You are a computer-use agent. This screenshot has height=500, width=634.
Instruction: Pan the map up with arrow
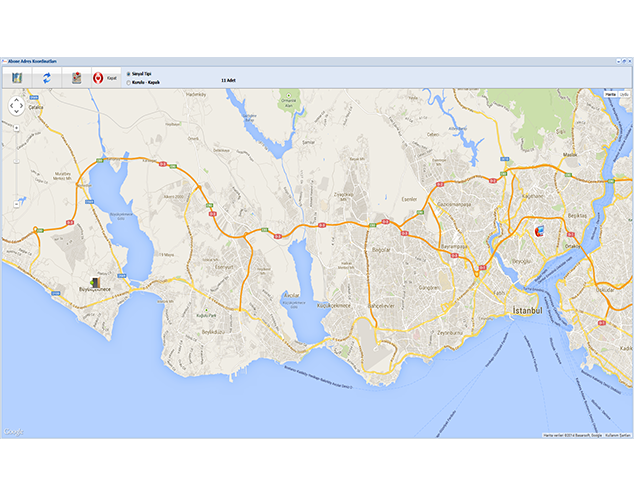pos(17,100)
